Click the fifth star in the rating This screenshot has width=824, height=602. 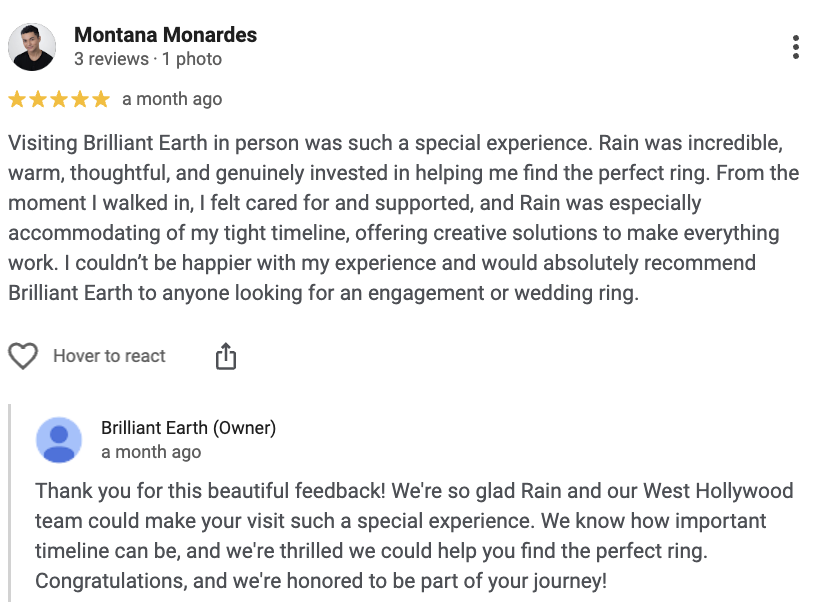(x=100, y=99)
